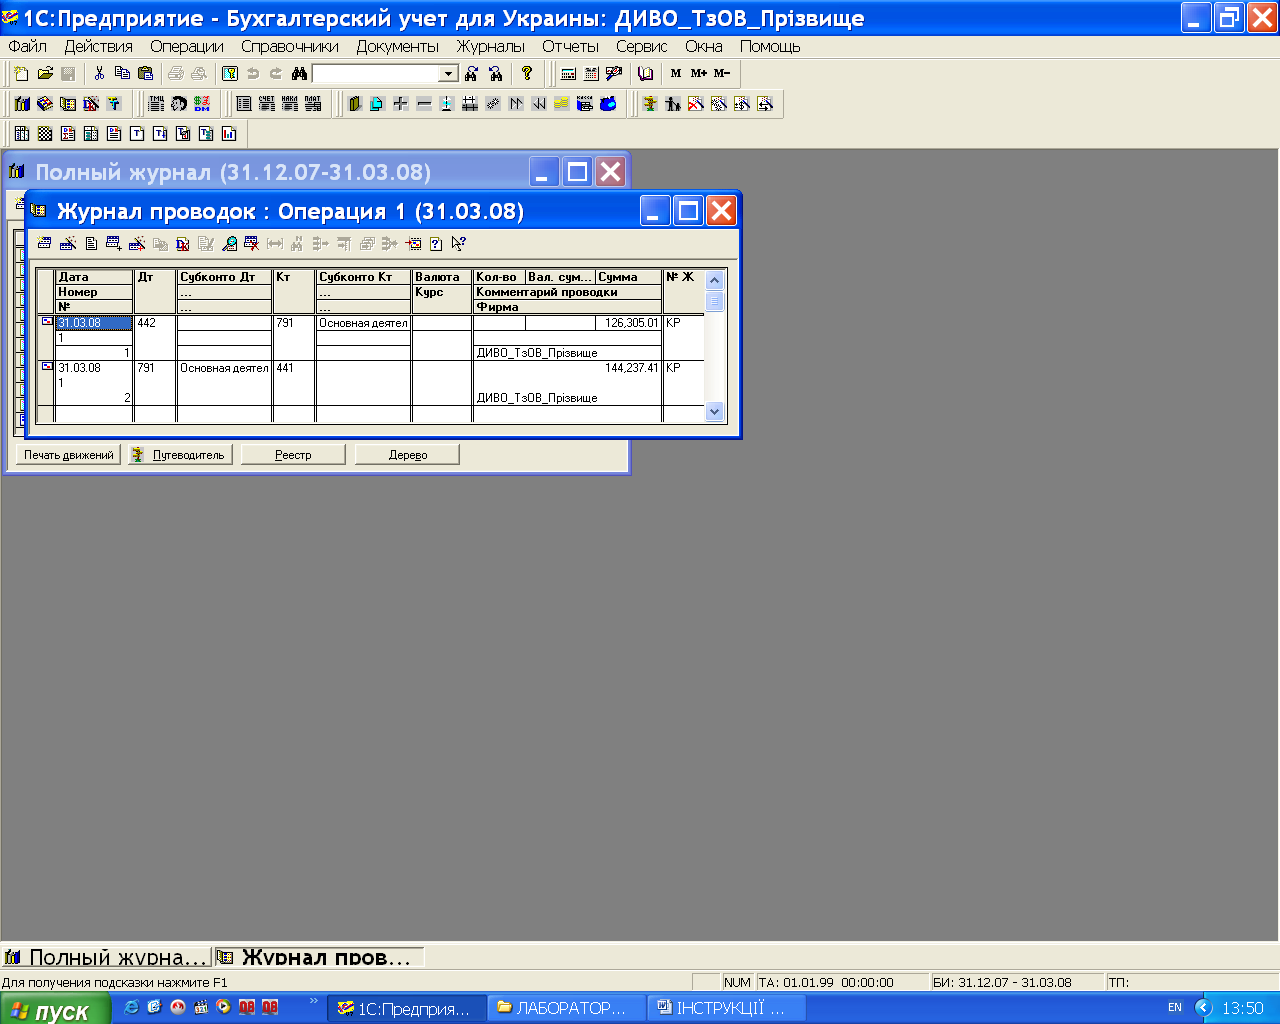Click the Paste clipboard icon

pos(145,73)
